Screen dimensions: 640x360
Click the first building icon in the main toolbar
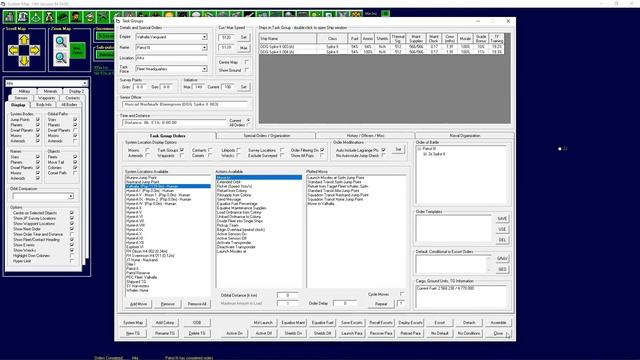click(9, 17)
